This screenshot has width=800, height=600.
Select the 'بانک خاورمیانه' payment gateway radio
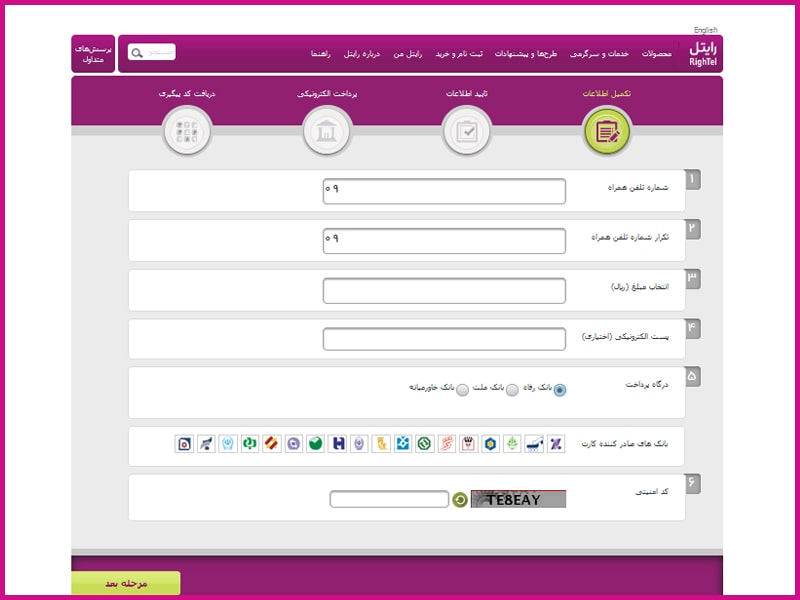tap(462, 390)
